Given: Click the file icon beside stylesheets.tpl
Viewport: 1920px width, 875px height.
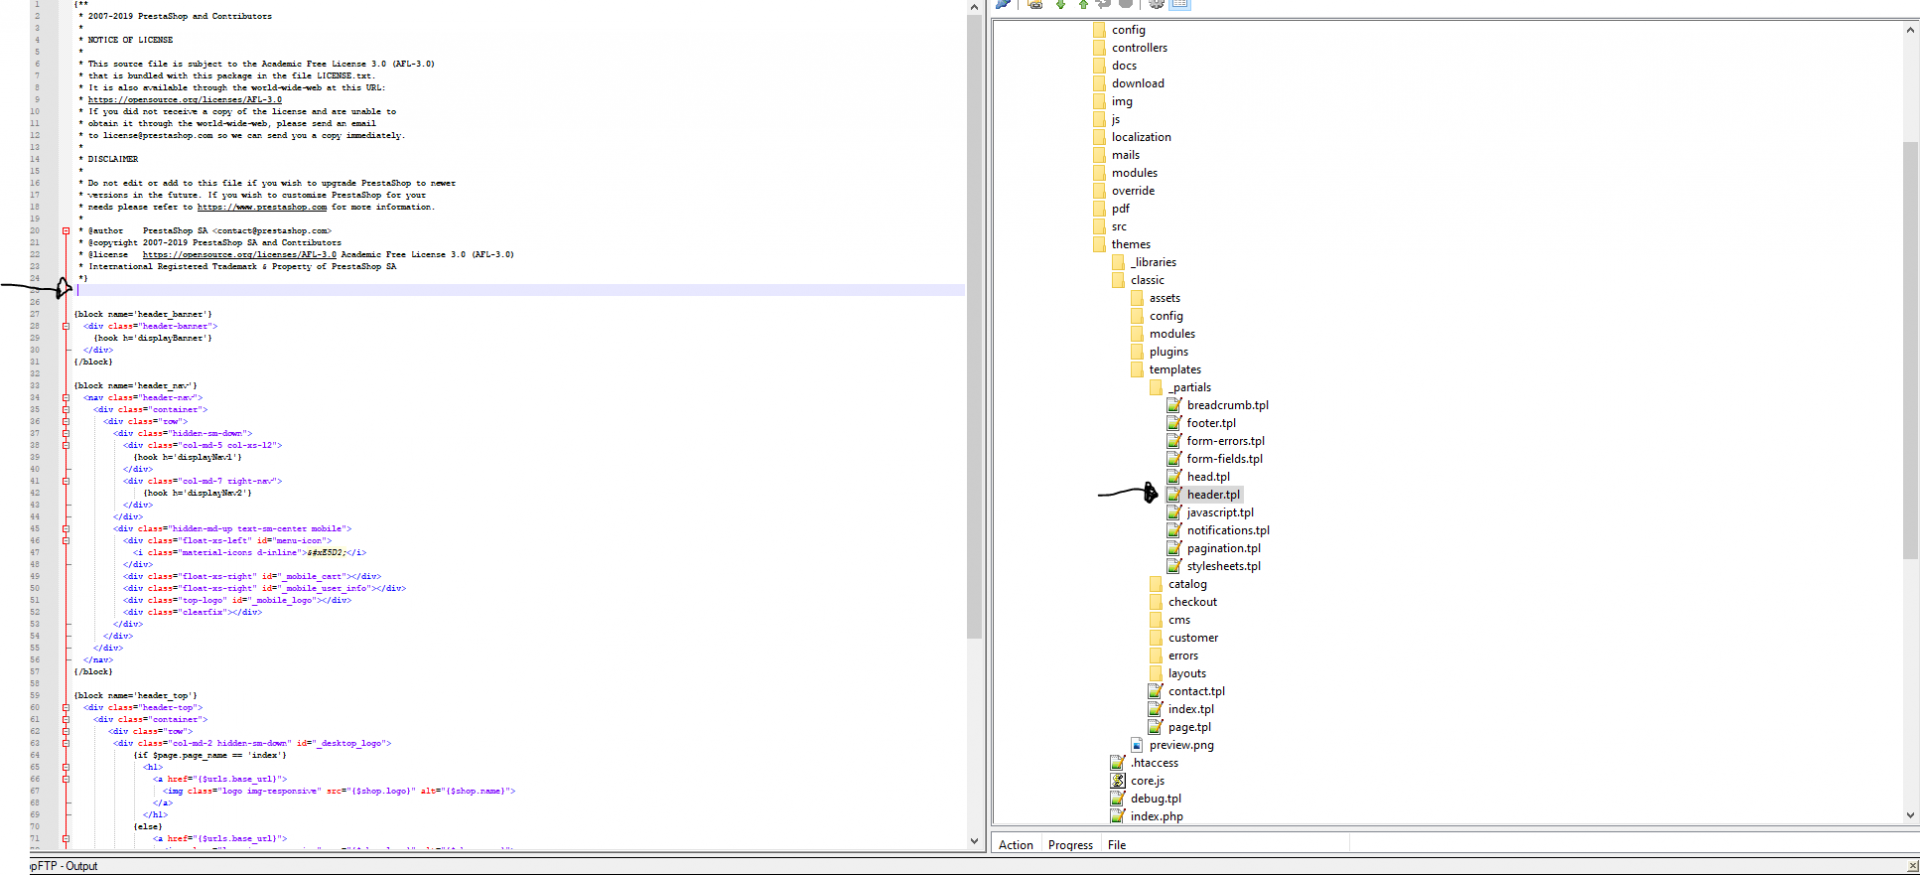Looking at the screenshot, I should [x=1175, y=566].
